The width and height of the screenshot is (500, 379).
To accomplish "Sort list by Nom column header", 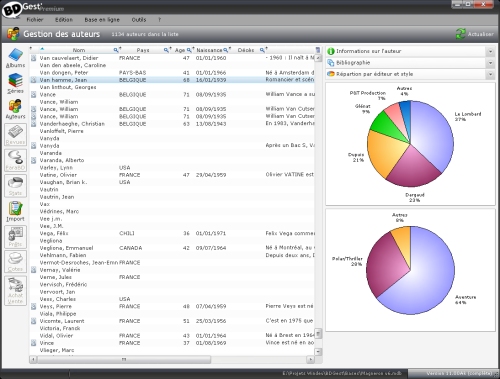I will (x=79, y=50).
